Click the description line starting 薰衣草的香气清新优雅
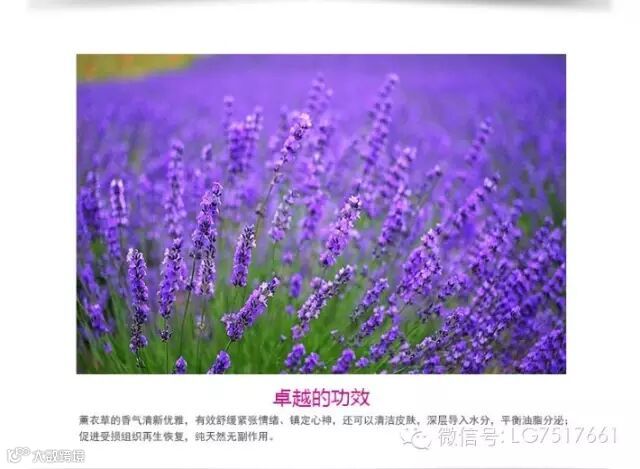 (x=323, y=420)
